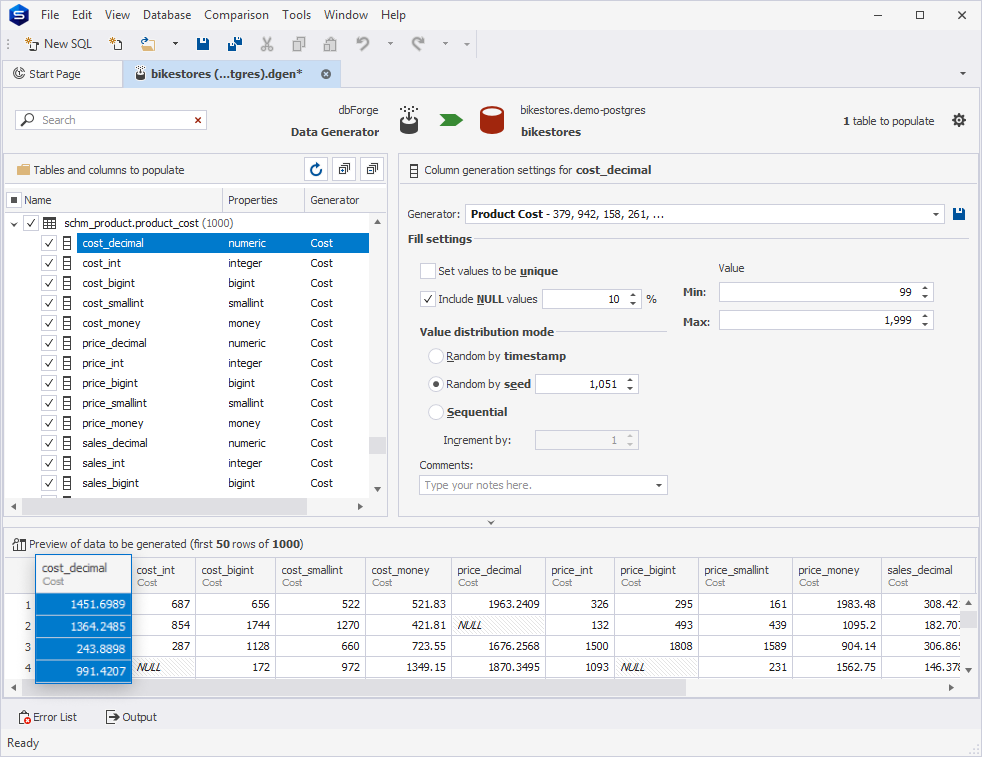Open the File menu
982x757 pixels.
pyautogui.click(x=50, y=15)
